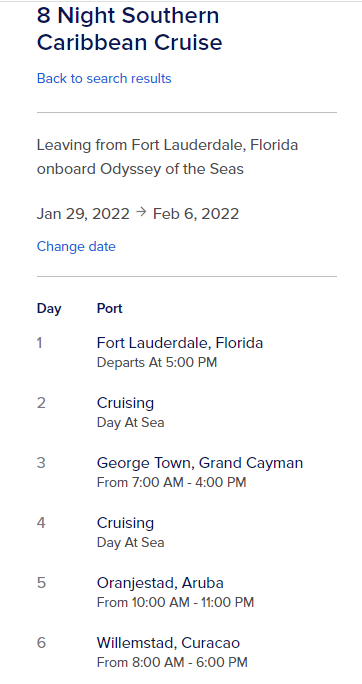Click the From 8:00 AM - 6:00 PM time

click(x=172, y=663)
